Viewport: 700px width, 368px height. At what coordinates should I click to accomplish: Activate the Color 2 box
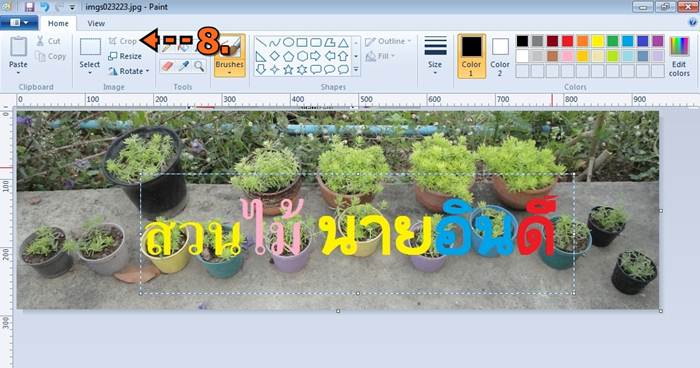pyautogui.click(x=500, y=57)
